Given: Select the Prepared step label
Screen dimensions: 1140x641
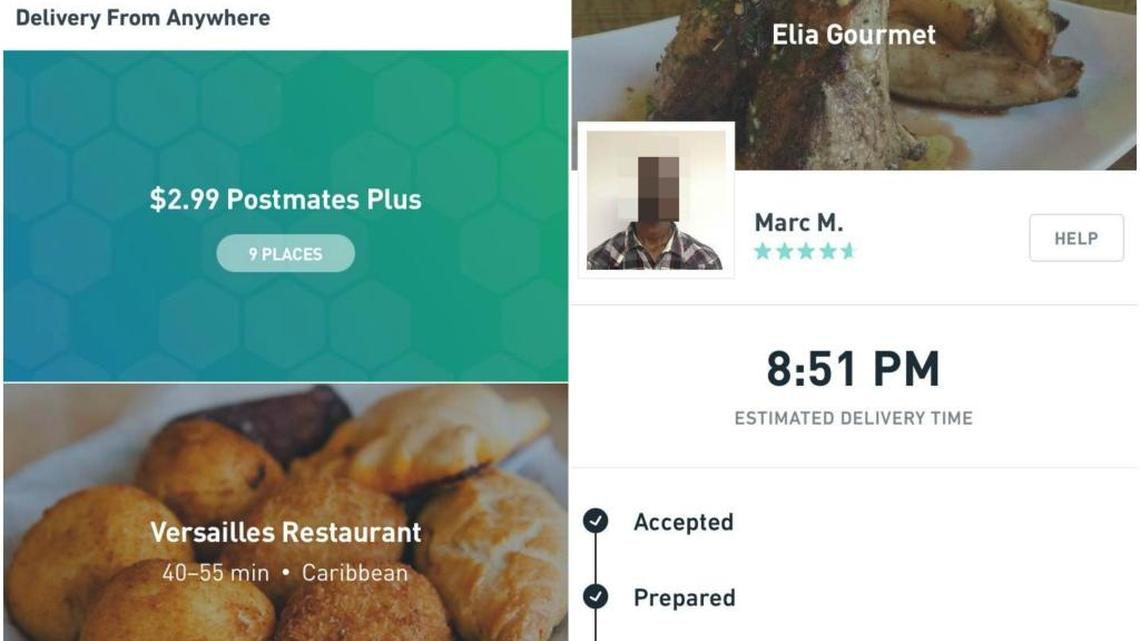Looking at the screenshot, I should coord(684,597).
